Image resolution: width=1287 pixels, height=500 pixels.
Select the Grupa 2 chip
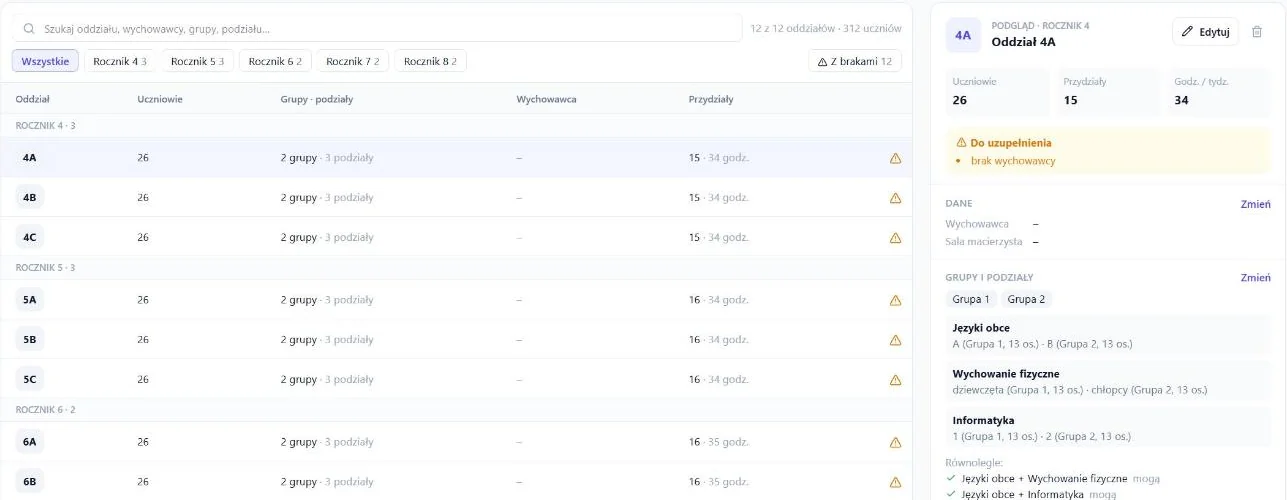pyautogui.click(x=1026, y=299)
